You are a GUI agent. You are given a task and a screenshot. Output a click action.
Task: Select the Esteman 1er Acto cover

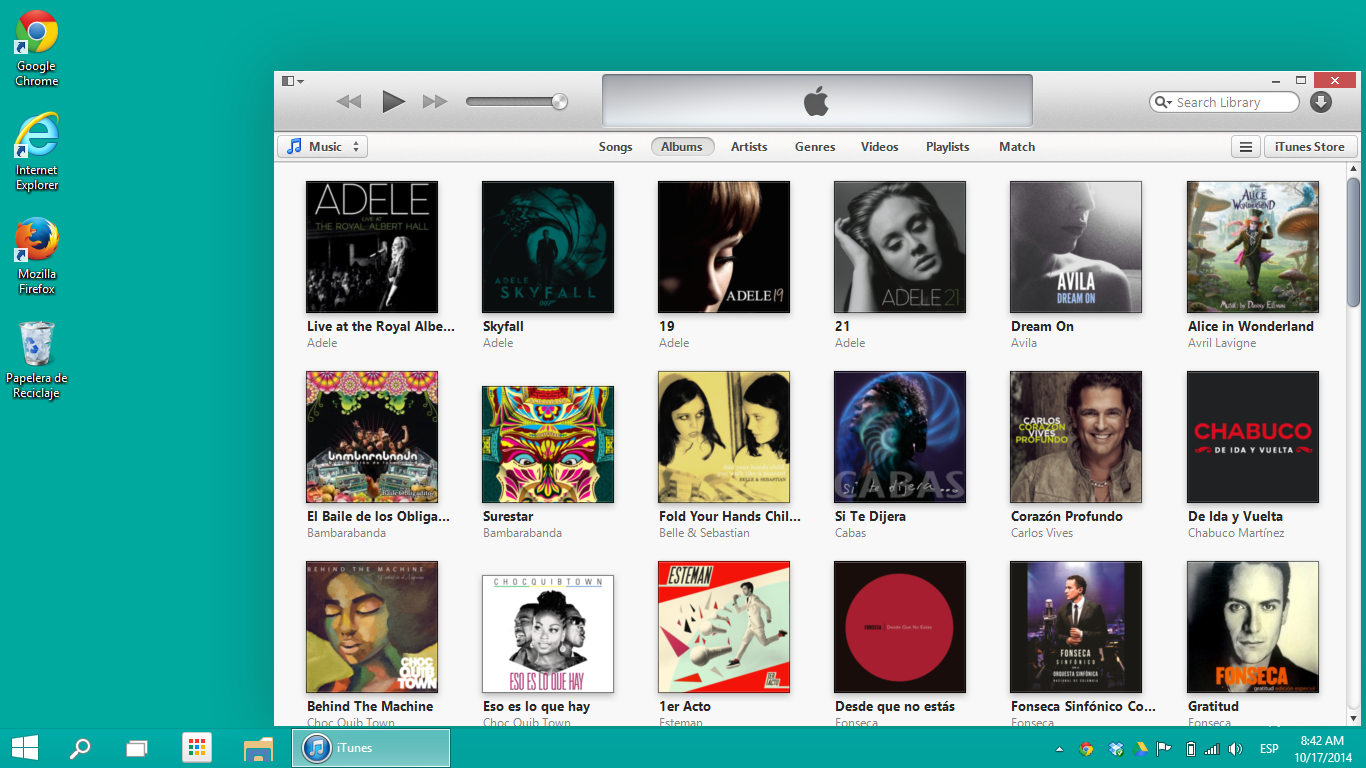[724, 627]
